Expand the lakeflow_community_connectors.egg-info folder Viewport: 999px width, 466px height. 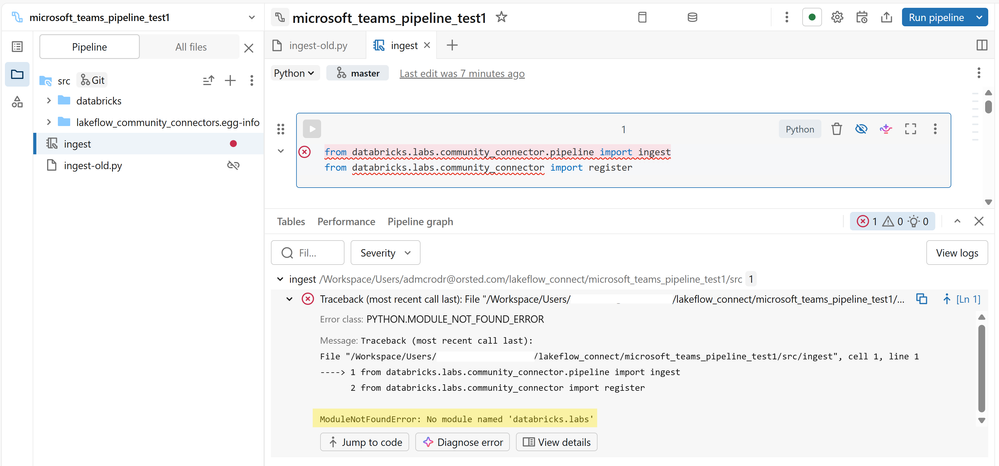click(48, 122)
